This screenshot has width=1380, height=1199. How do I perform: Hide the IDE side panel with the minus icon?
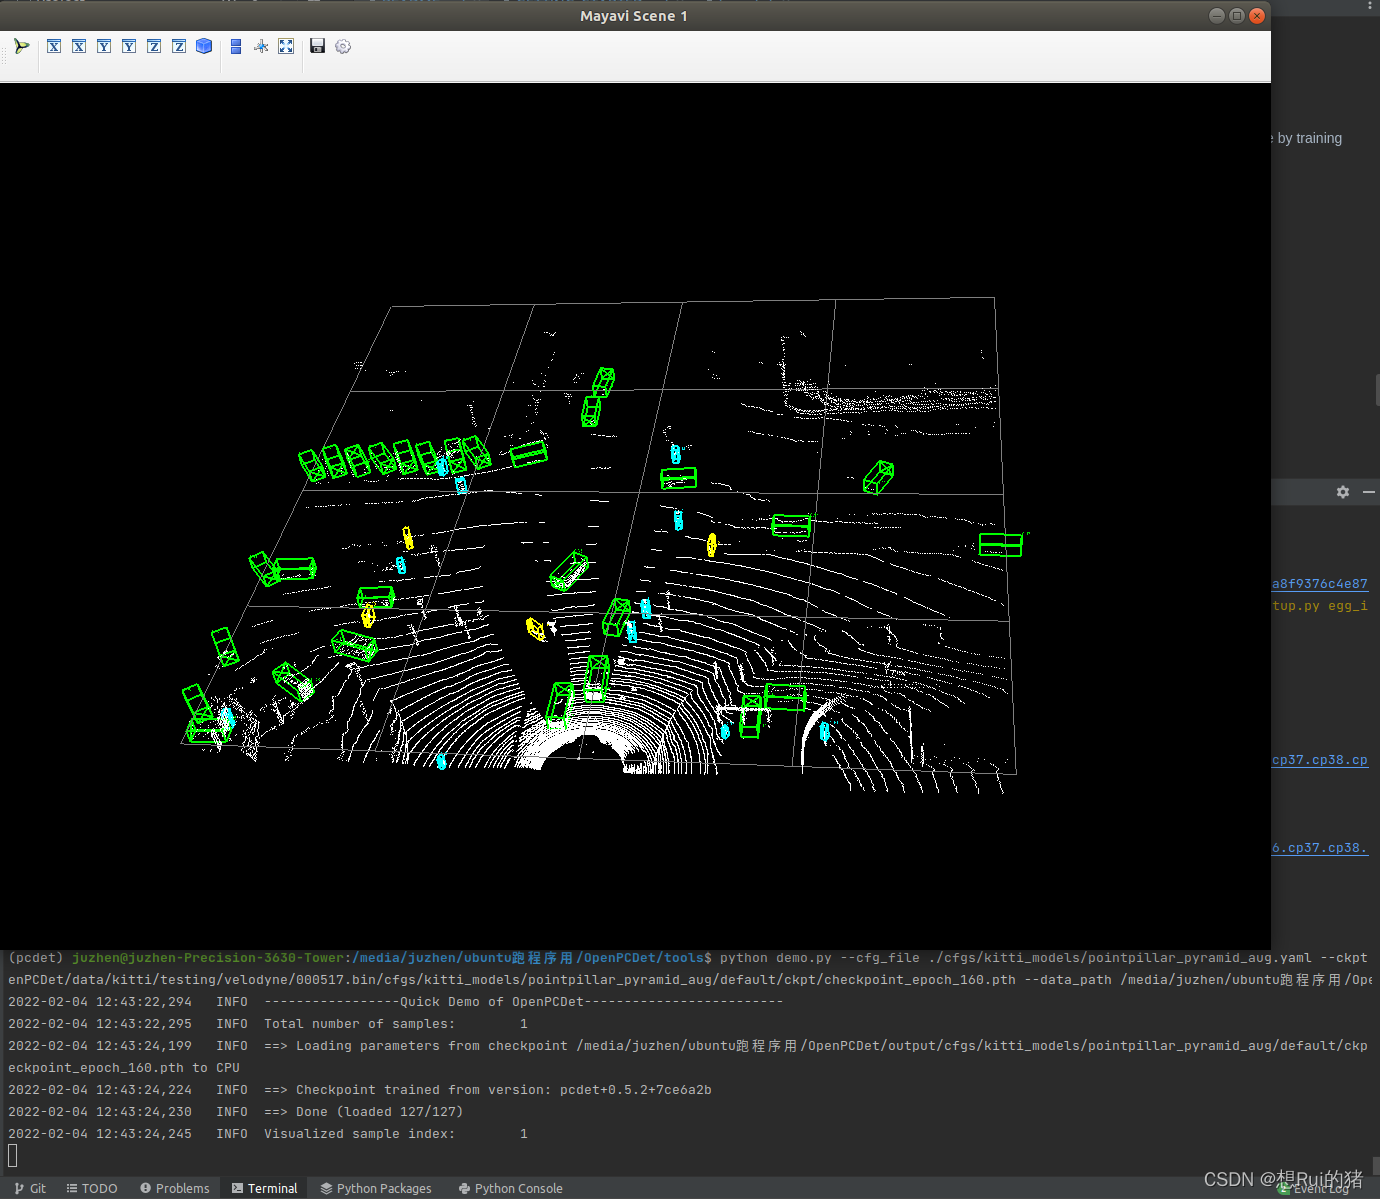click(x=1368, y=492)
